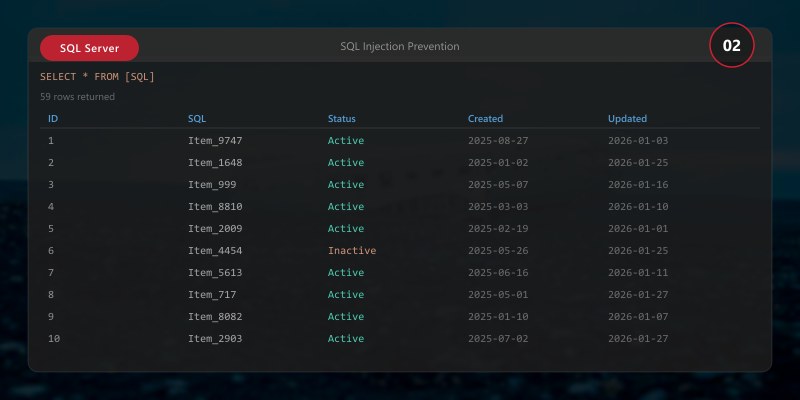Sort by the Updated column header

[628, 118]
